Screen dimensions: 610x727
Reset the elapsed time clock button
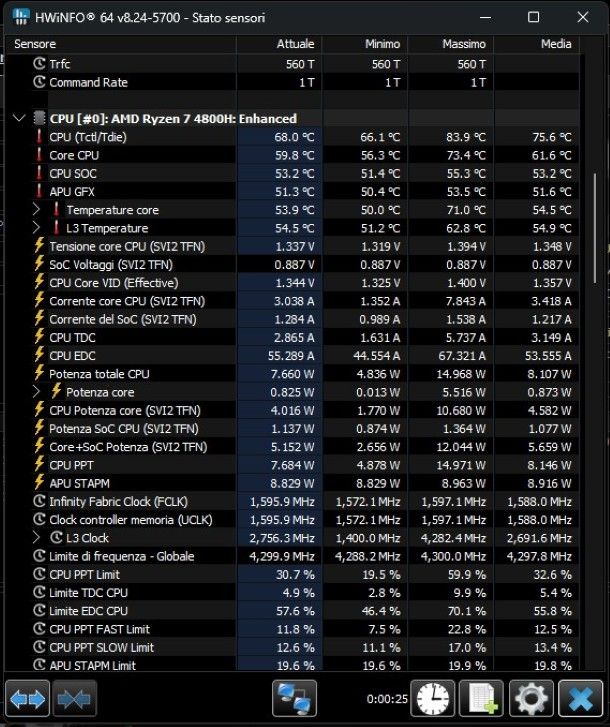[x=433, y=699]
